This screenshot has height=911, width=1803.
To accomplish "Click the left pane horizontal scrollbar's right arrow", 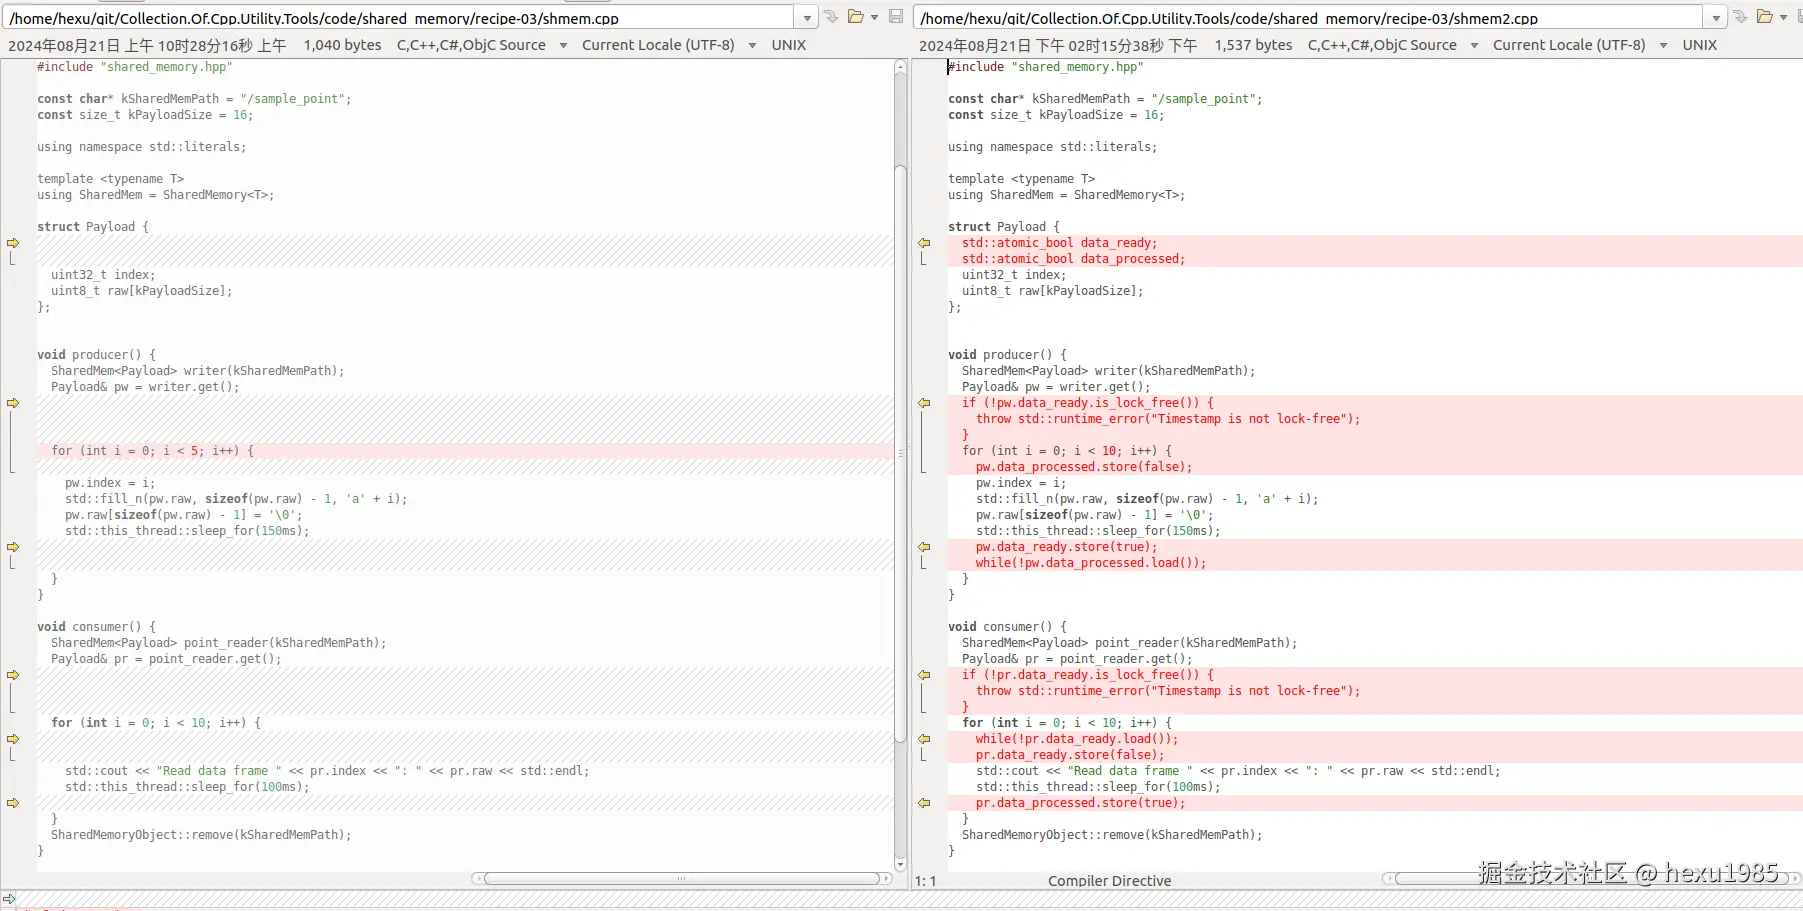I will coord(886,879).
